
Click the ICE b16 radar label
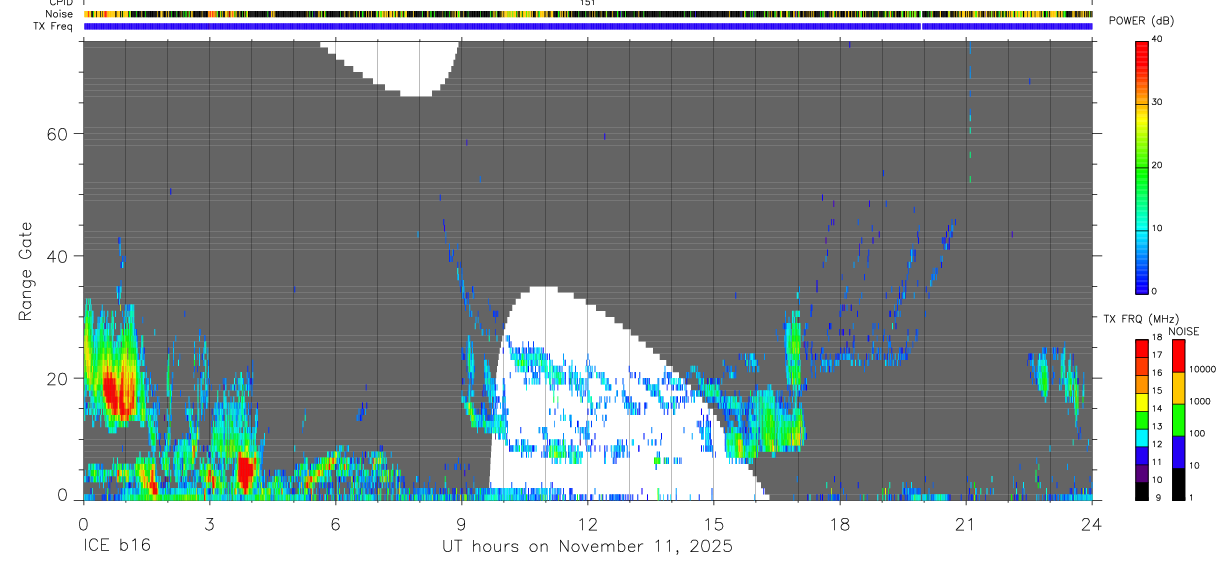click(x=116, y=547)
